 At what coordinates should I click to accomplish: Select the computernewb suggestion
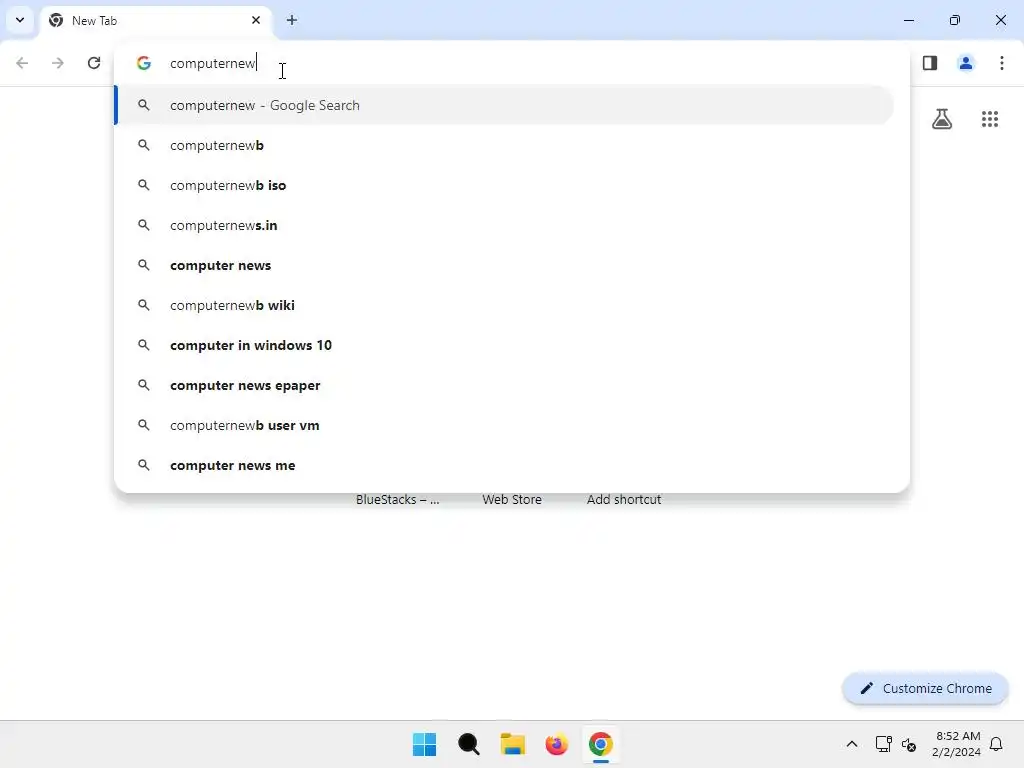[504, 145]
